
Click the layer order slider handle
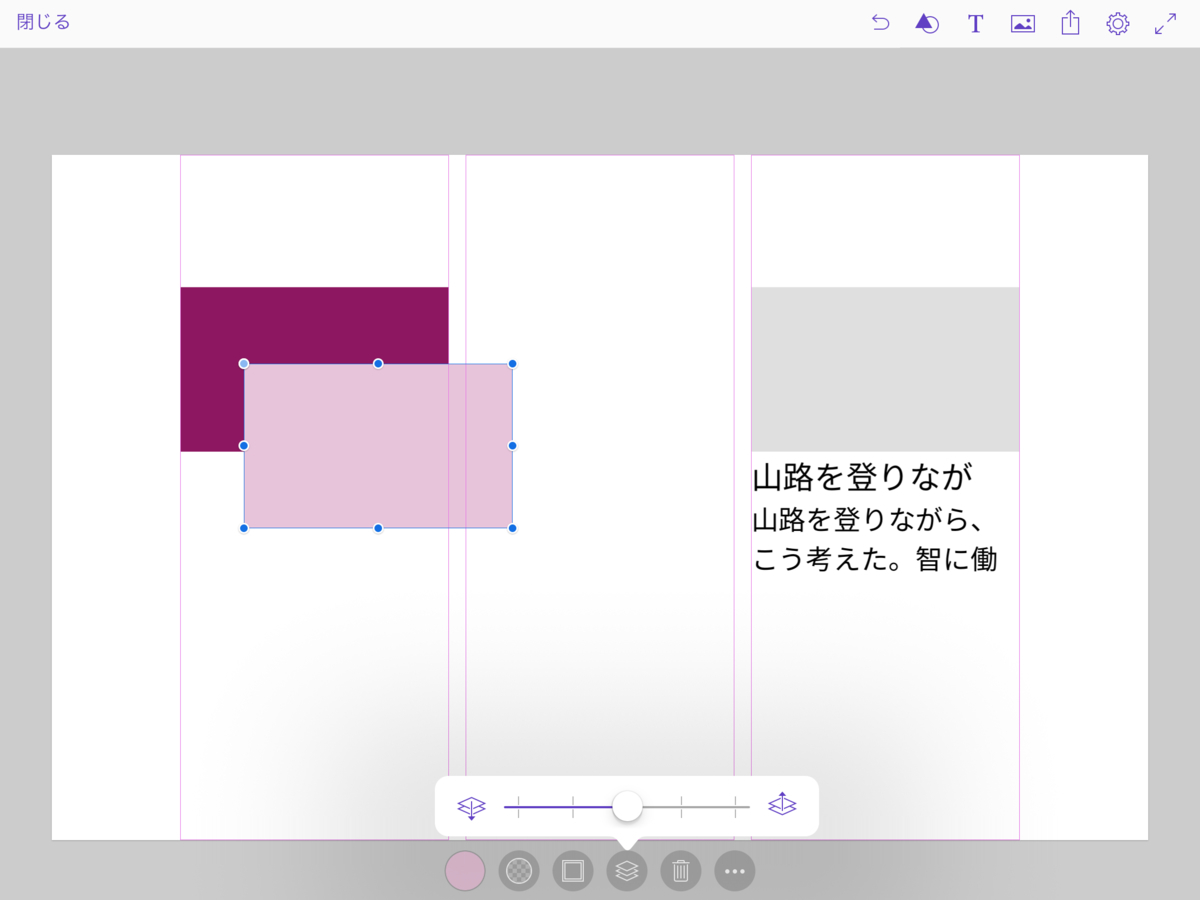[628, 804]
